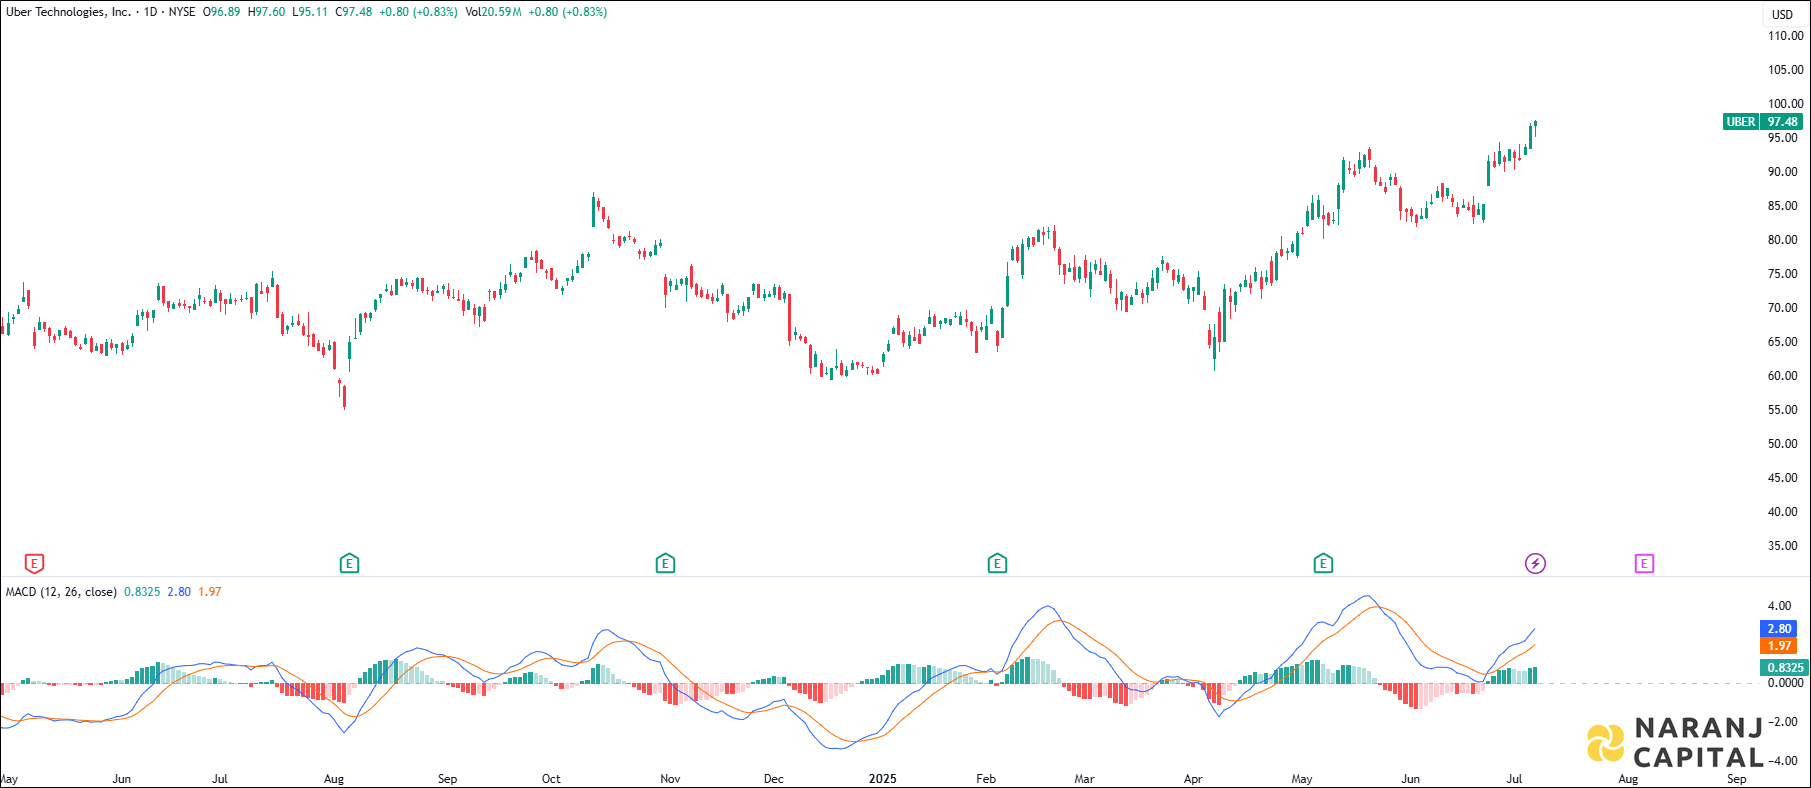Click the C97.48 close value
Viewport: 1811px width, 788px height.
354,12
